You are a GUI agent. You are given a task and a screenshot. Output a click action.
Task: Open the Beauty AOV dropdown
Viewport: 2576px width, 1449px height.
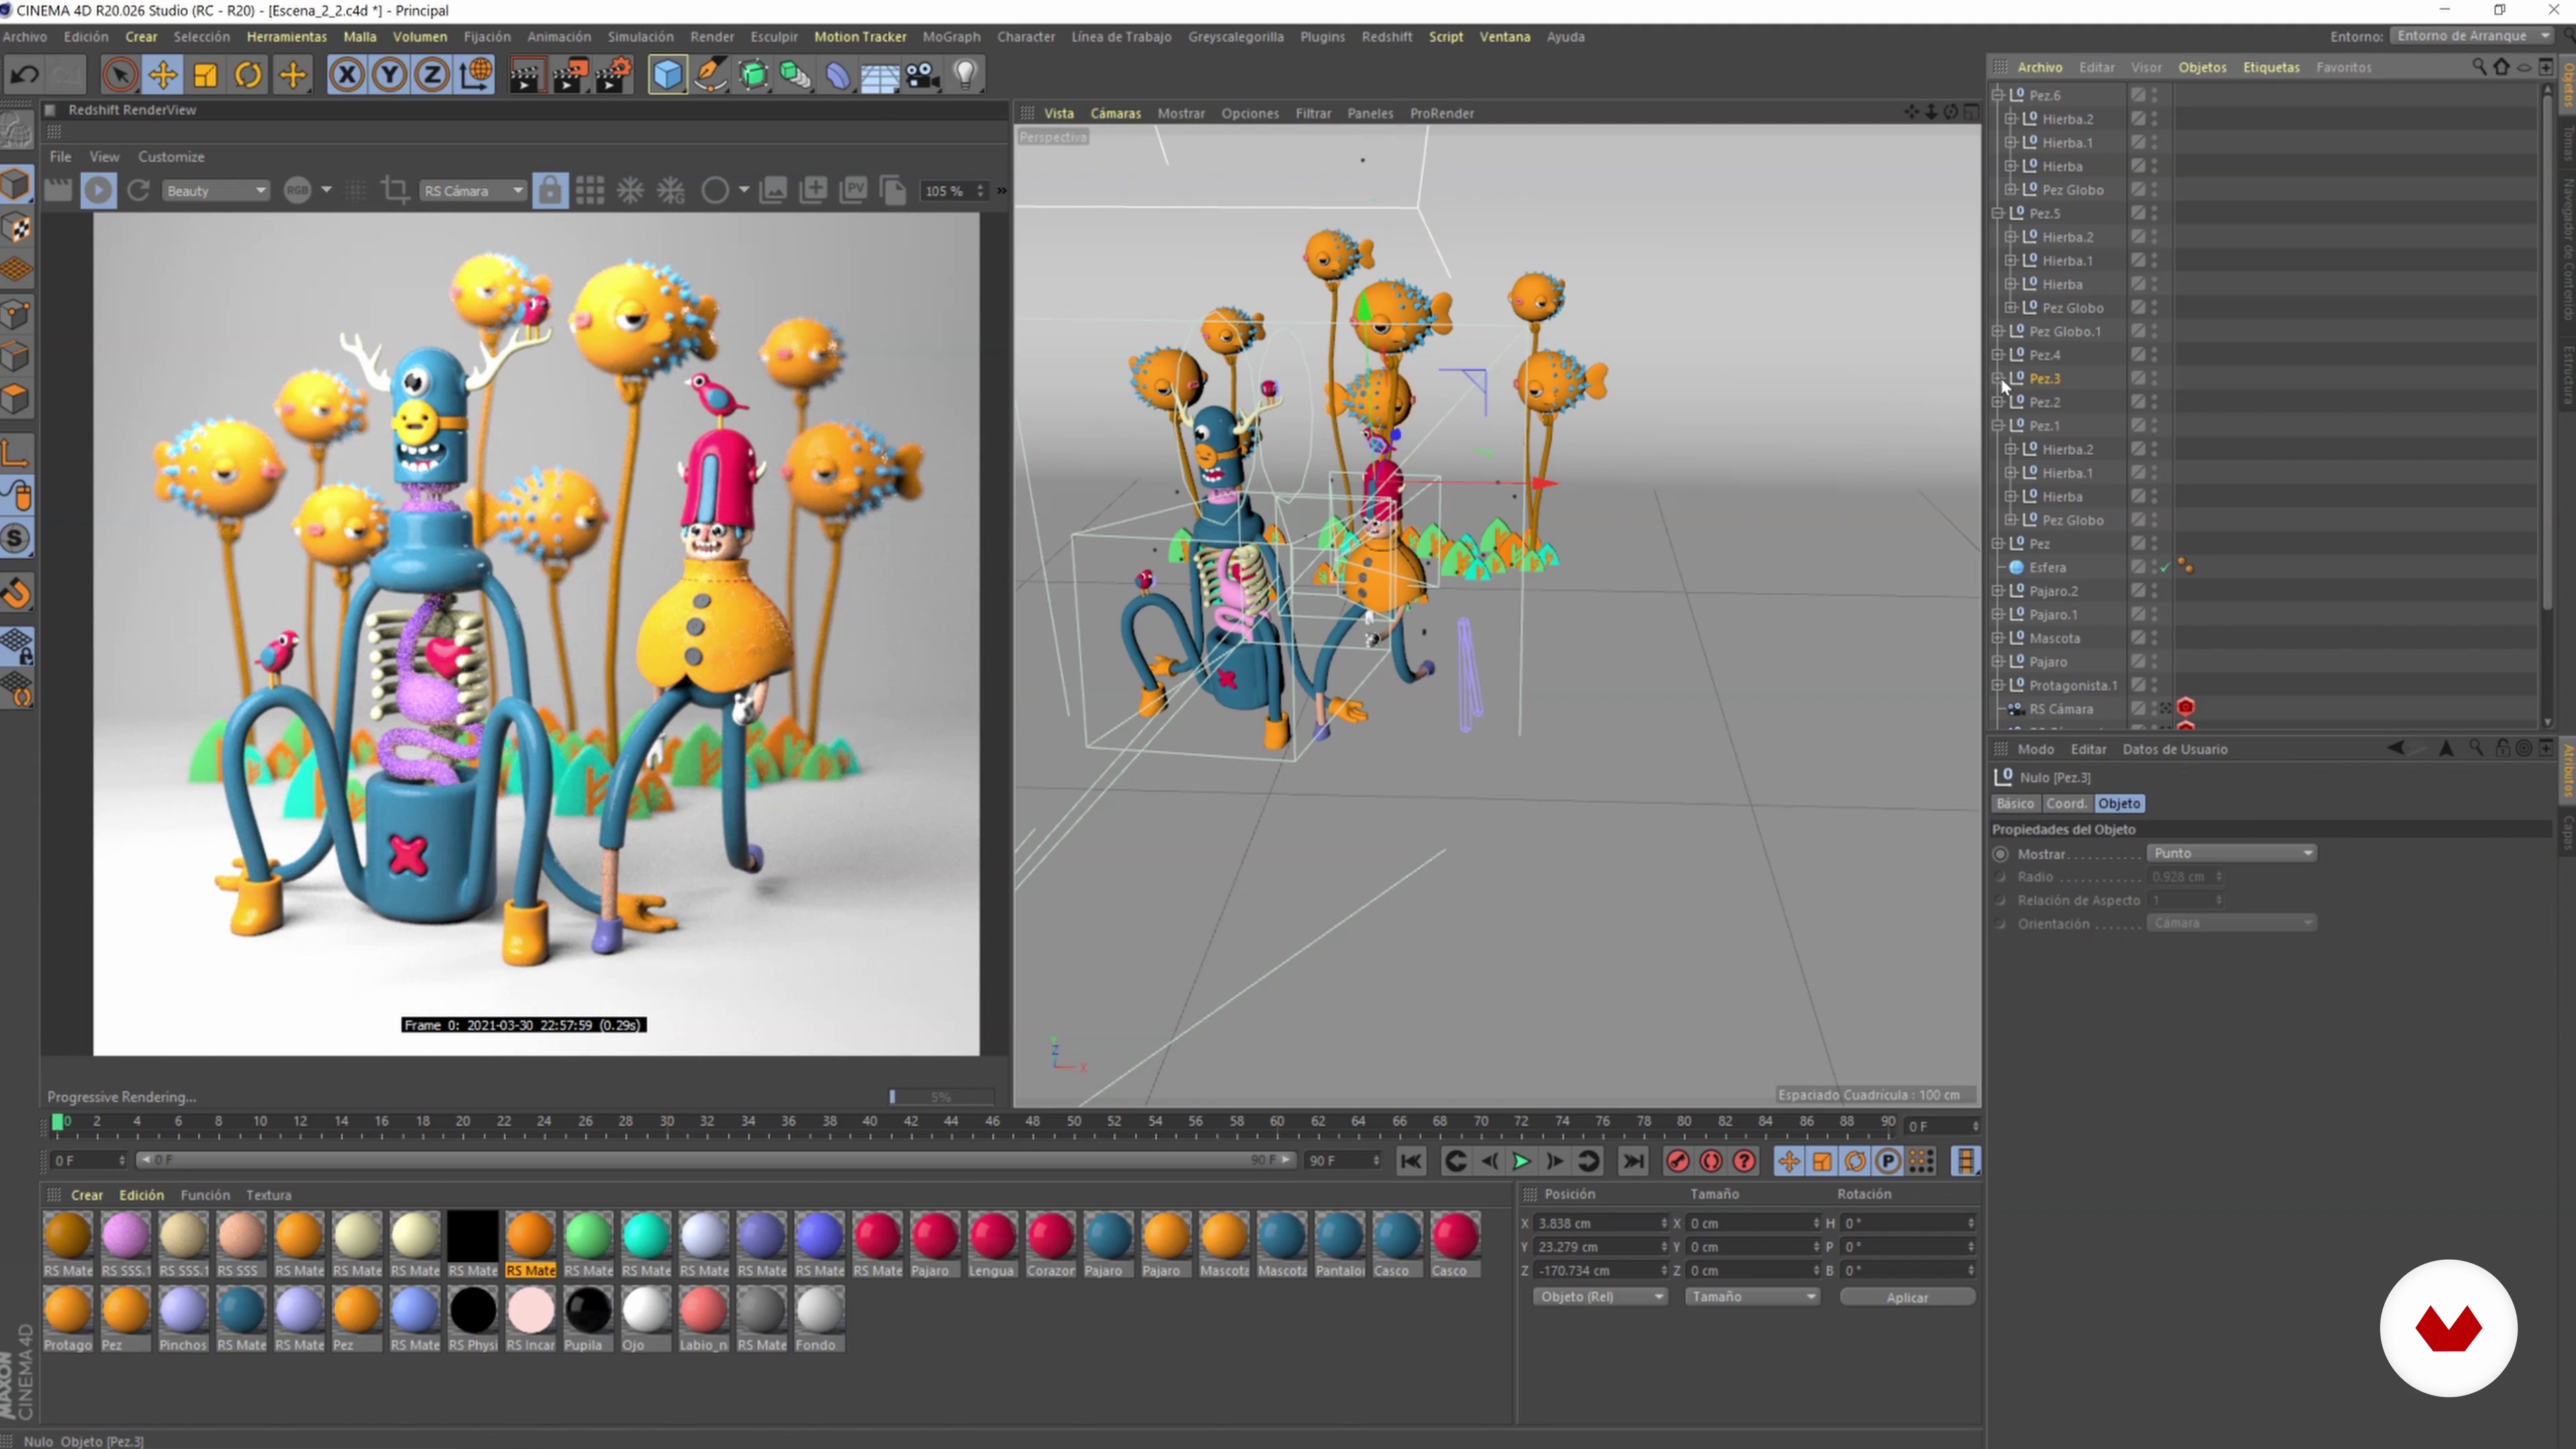tap(215, 191)
